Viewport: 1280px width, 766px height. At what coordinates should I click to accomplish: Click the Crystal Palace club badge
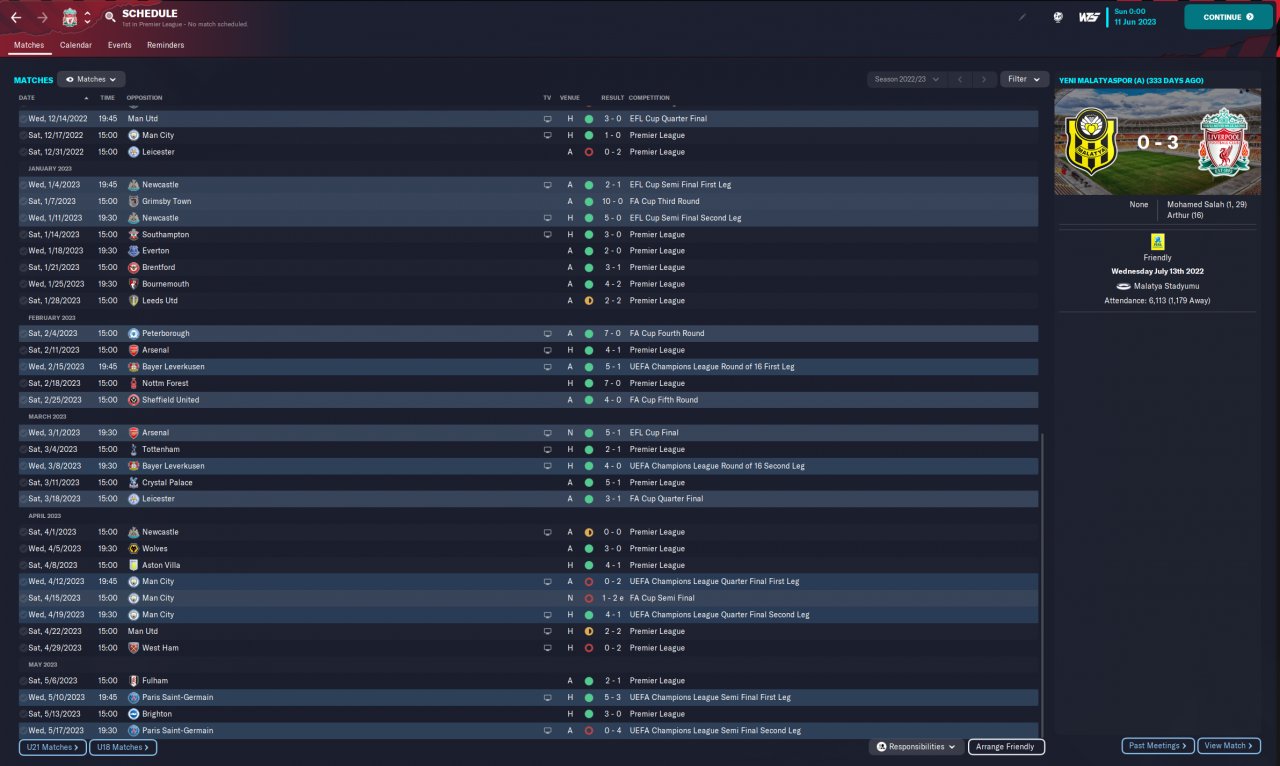(134, 482)
